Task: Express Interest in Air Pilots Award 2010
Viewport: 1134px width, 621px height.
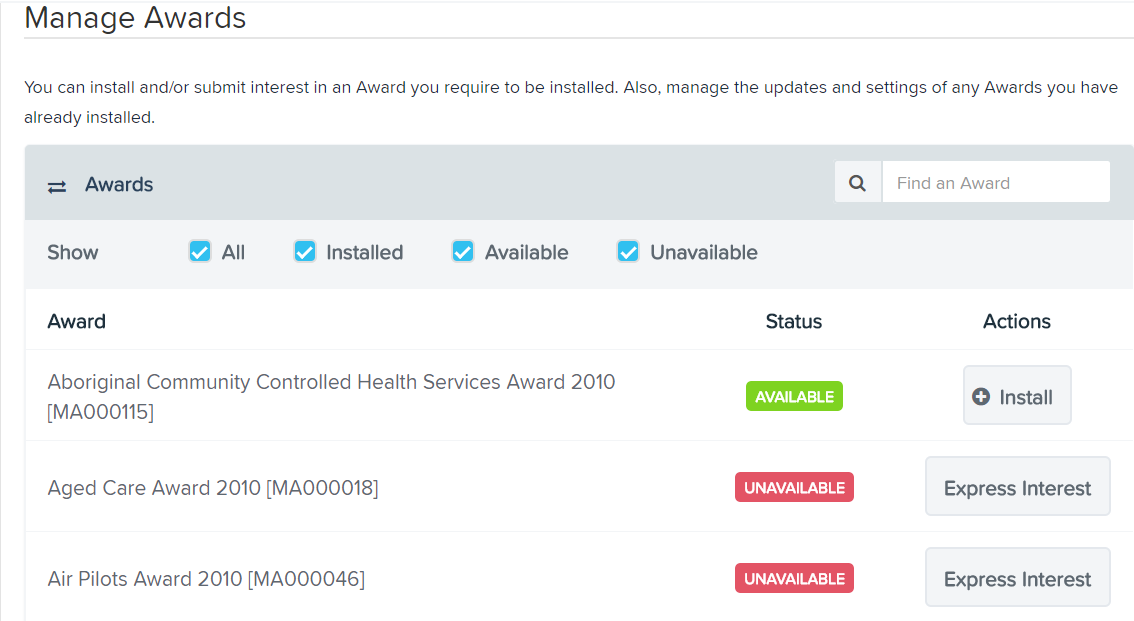Action: pyautogui.click(x=1018, y=578)
